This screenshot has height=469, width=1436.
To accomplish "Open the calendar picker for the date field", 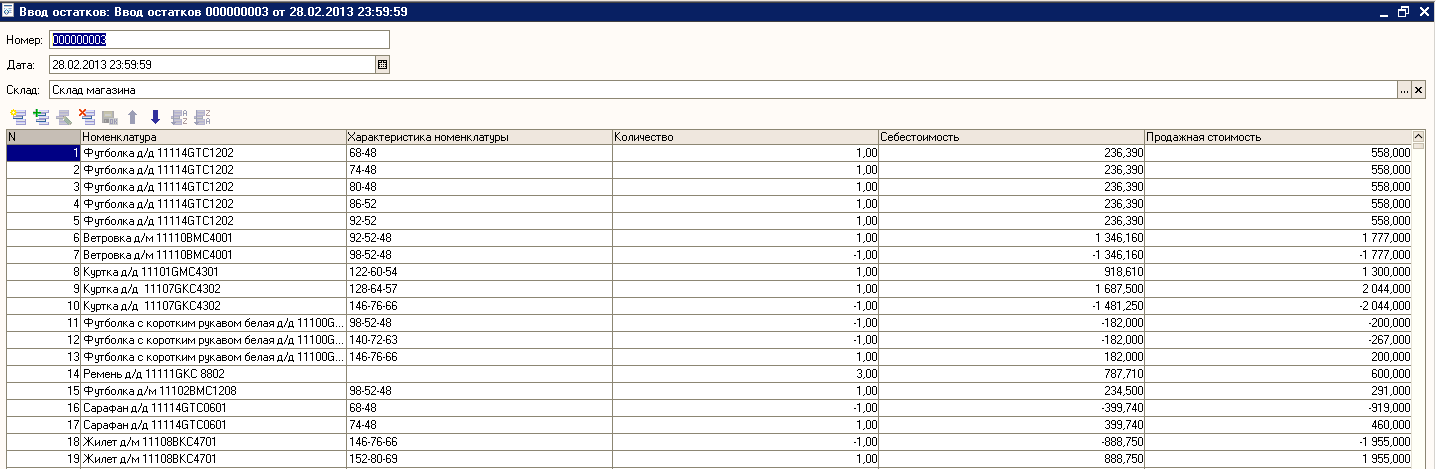I will [382, 65].
